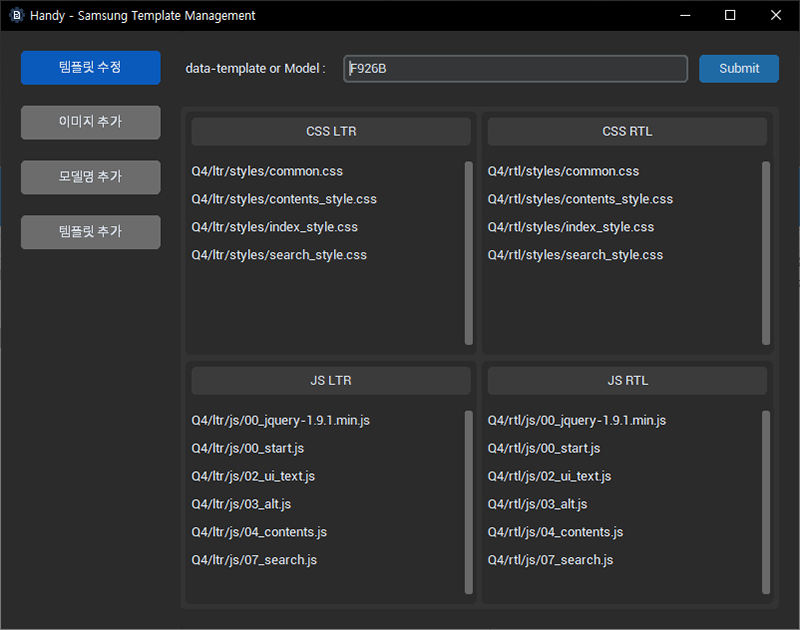This screenshot has width=800, height=630.
Task: Select Q4/rtl/js/04_contents.js entry
Action: click(x=555, y=532)
